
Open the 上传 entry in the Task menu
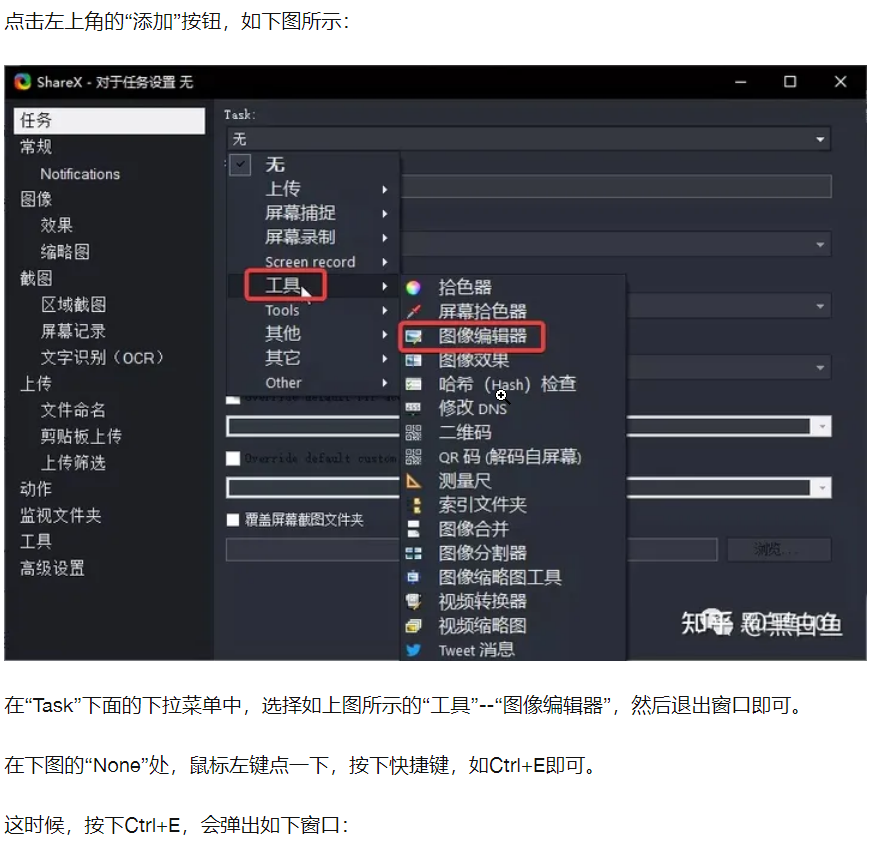point(313,189)
